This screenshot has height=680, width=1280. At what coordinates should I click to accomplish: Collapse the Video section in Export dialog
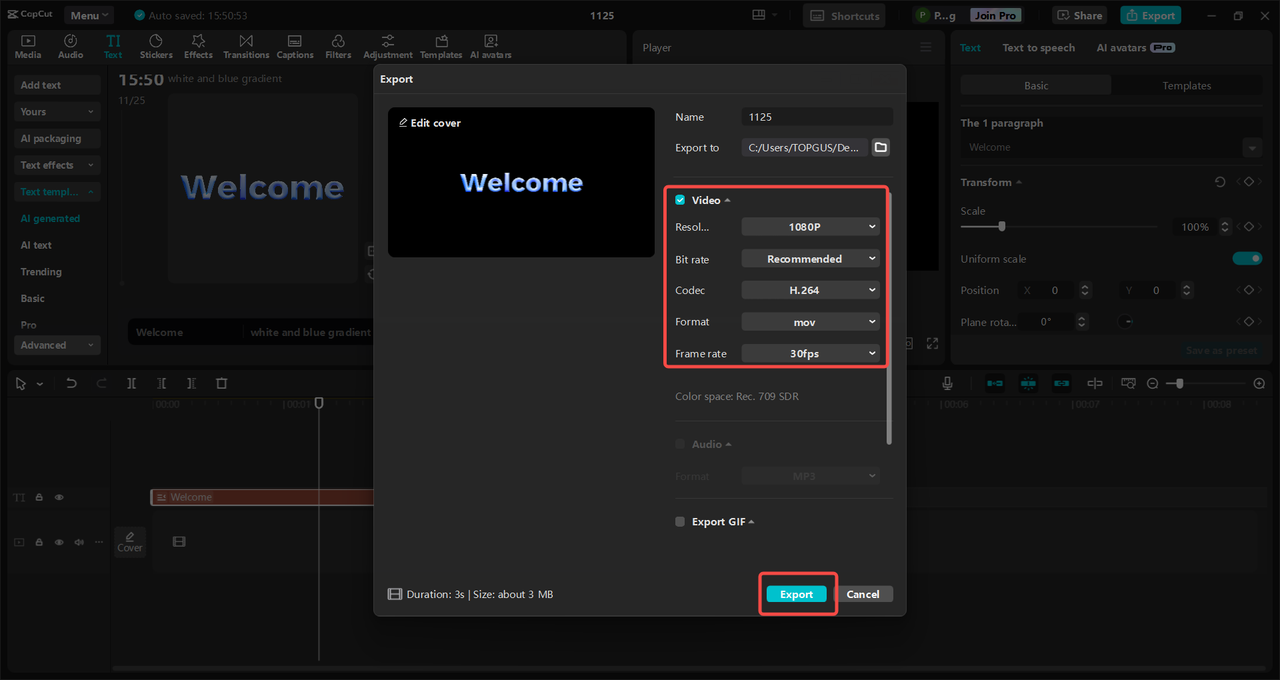pos(728,201)
